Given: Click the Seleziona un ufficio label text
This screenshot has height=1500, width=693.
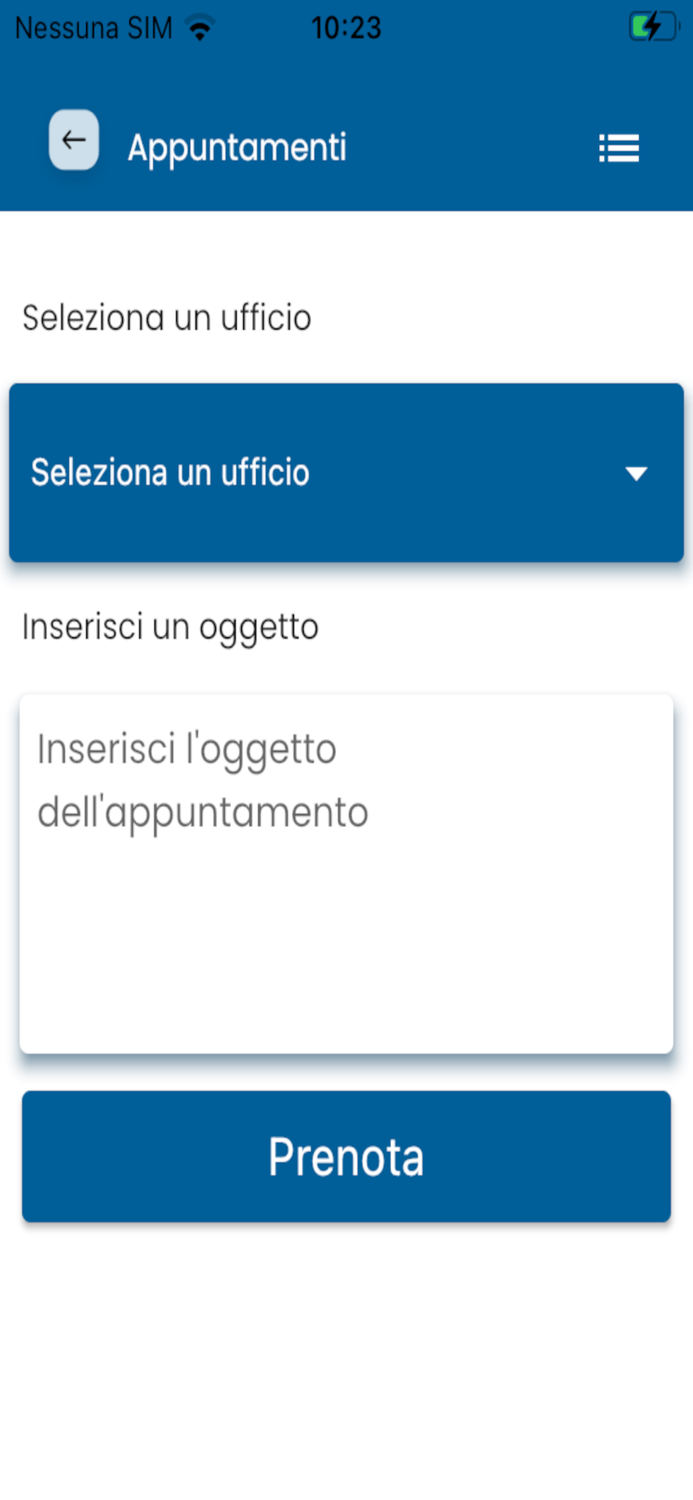Looking at the screenshot, I should pos(166,317).
